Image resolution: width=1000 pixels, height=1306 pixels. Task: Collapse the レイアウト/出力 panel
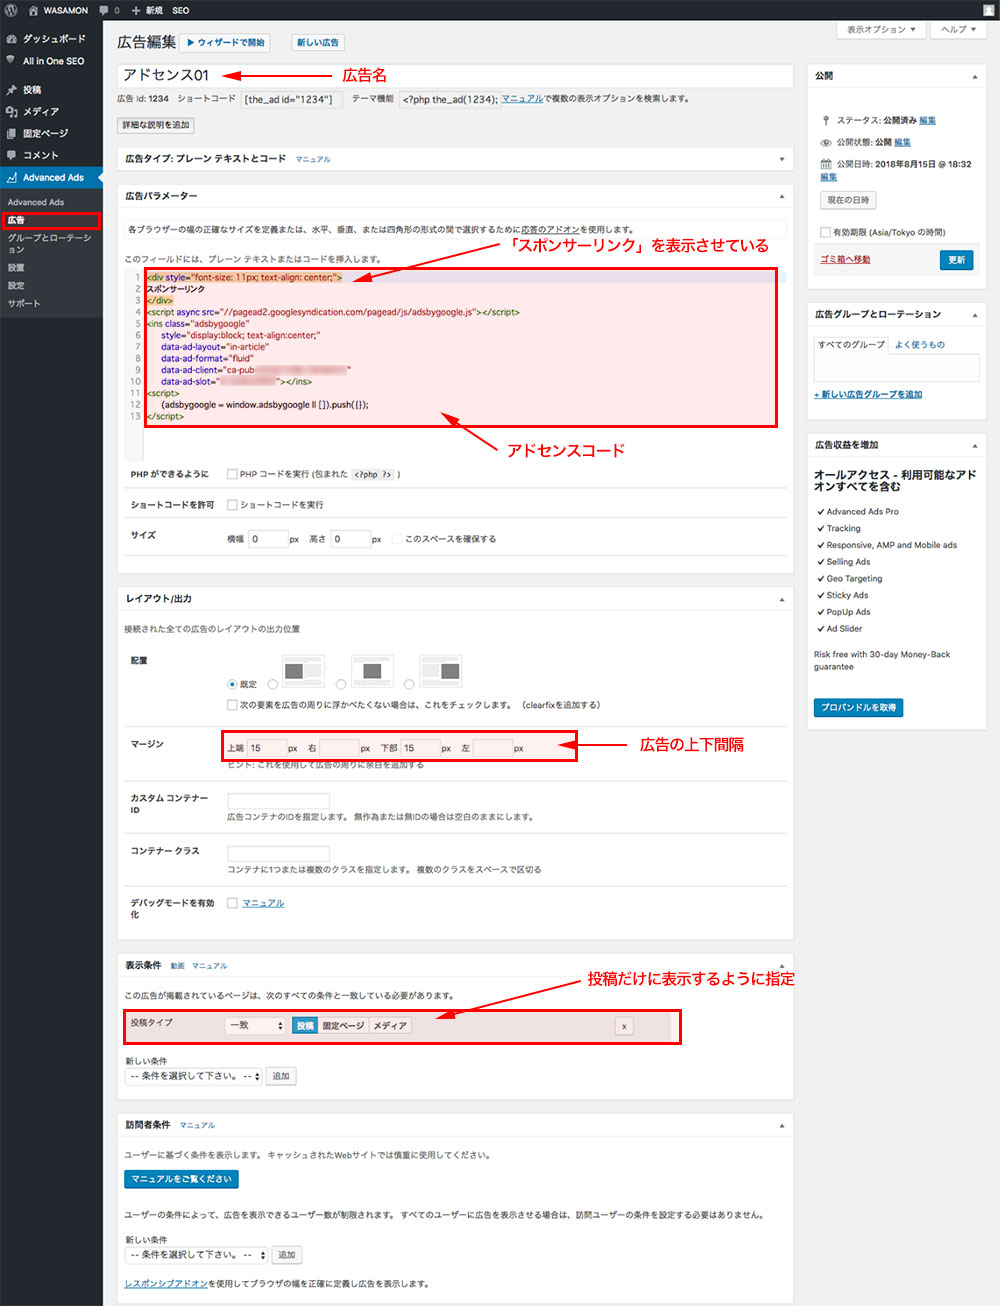pyautogui.click(x=781, y=599)
